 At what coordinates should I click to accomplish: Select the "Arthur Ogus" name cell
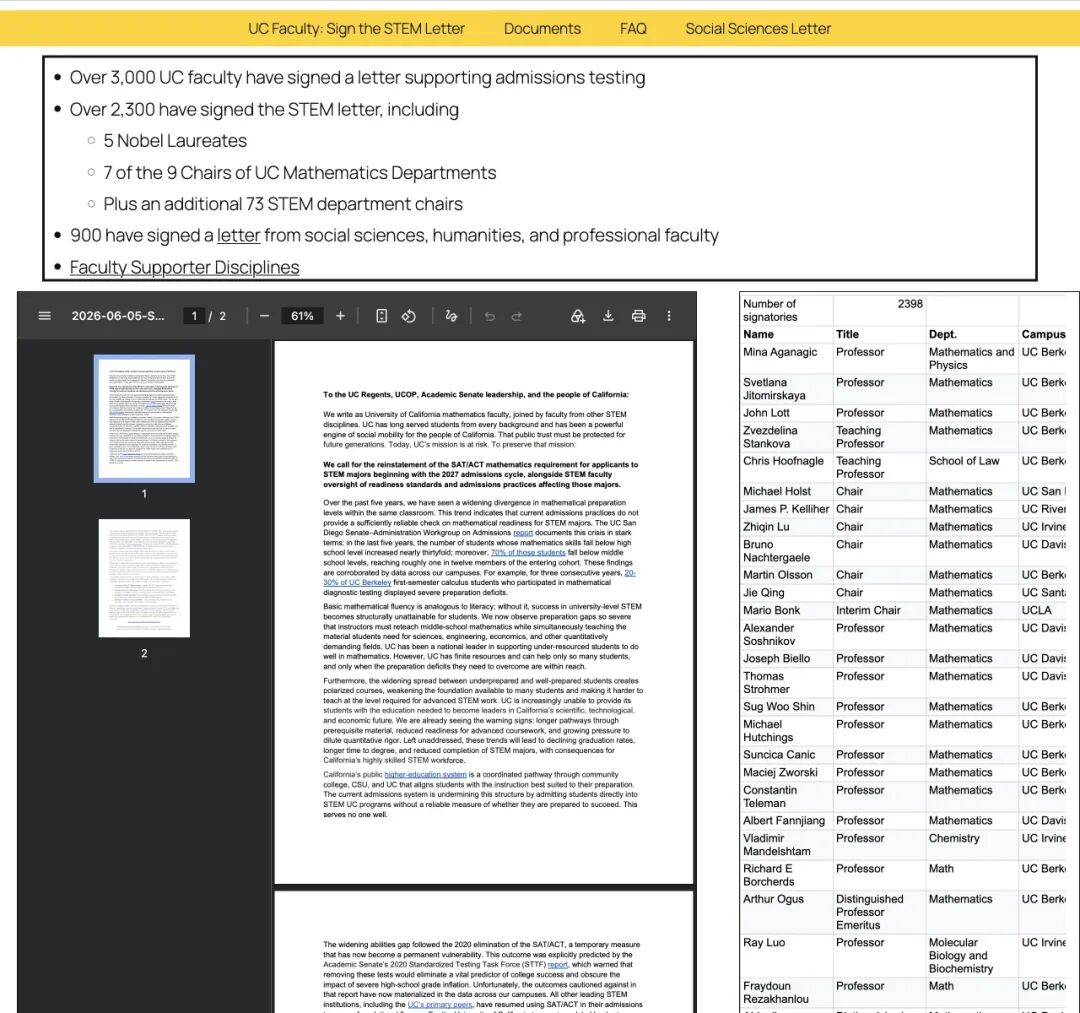tap(786, 912)
